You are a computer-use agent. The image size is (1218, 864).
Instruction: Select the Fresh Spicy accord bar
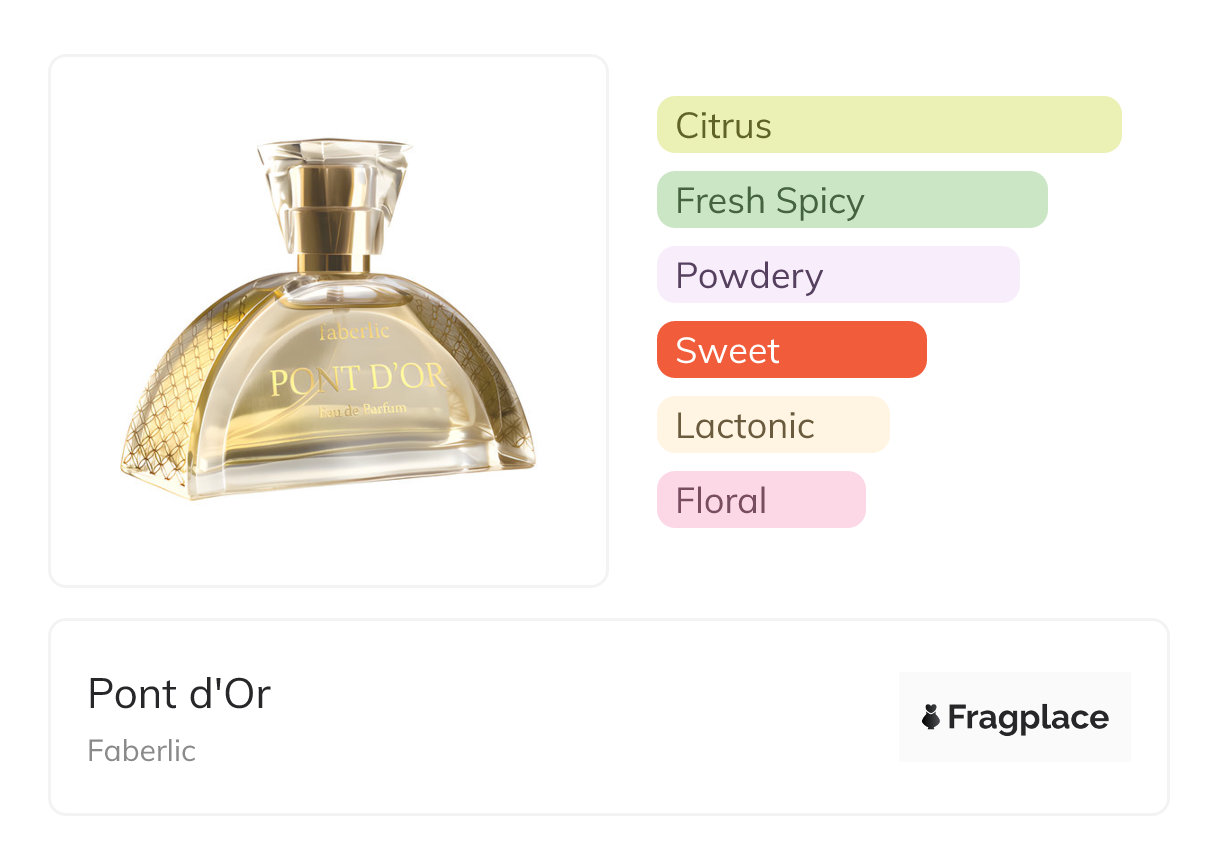click(x=851, y=200)
